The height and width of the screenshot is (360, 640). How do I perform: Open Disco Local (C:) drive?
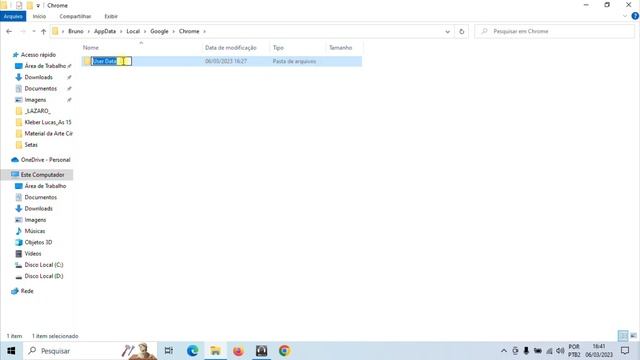click(x=44, y=265)
